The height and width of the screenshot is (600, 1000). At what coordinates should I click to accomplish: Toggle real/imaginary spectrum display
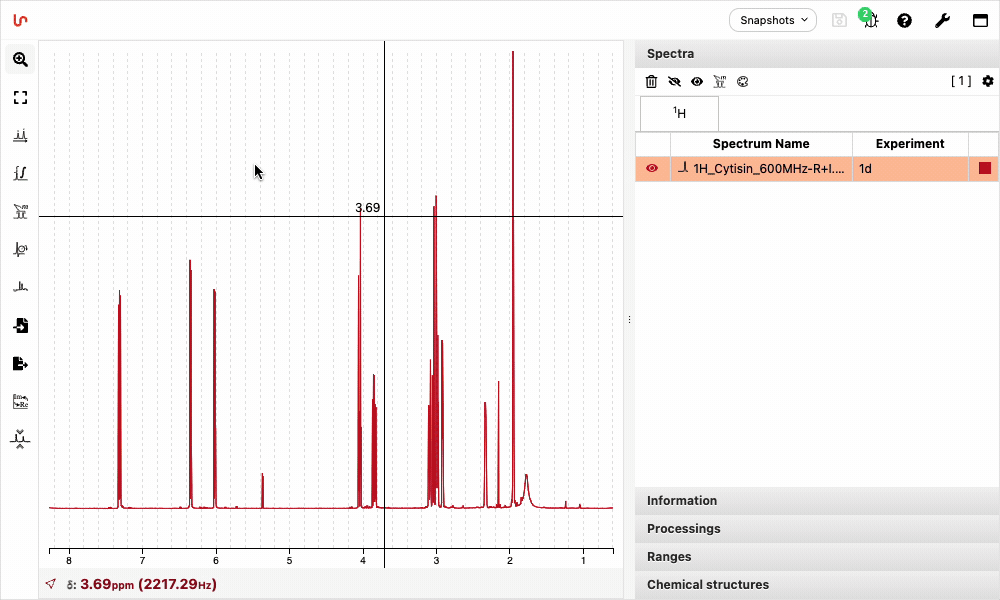(20, 401)
